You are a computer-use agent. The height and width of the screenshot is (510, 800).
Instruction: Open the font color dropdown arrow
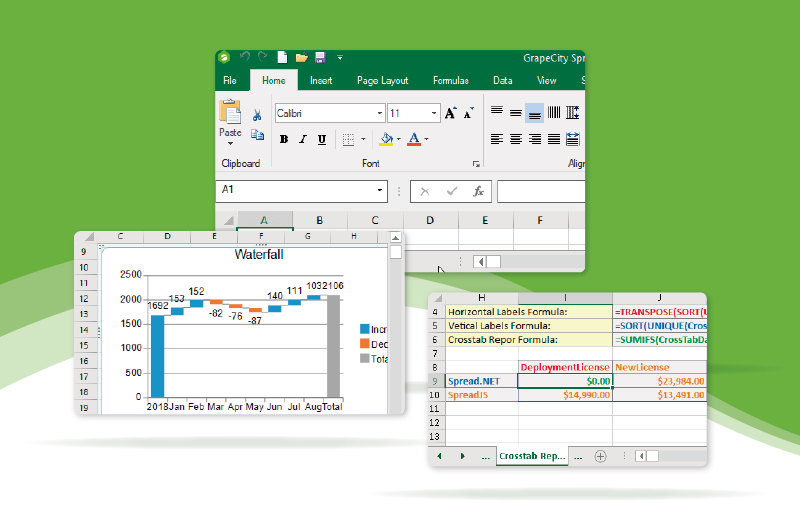[x=427, y=139]
